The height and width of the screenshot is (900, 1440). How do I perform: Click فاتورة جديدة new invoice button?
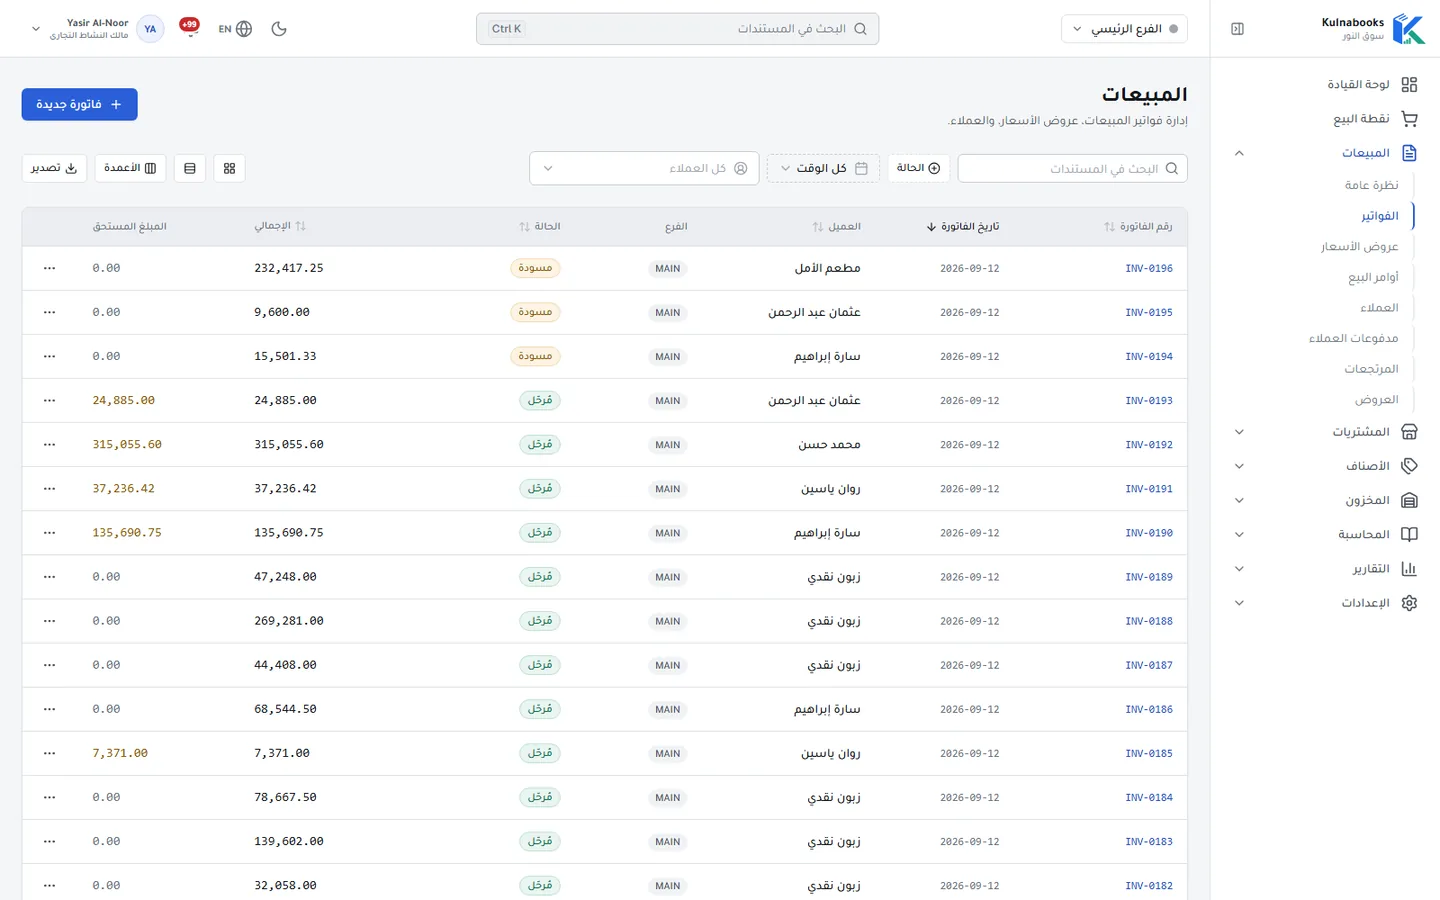[79, 104]
